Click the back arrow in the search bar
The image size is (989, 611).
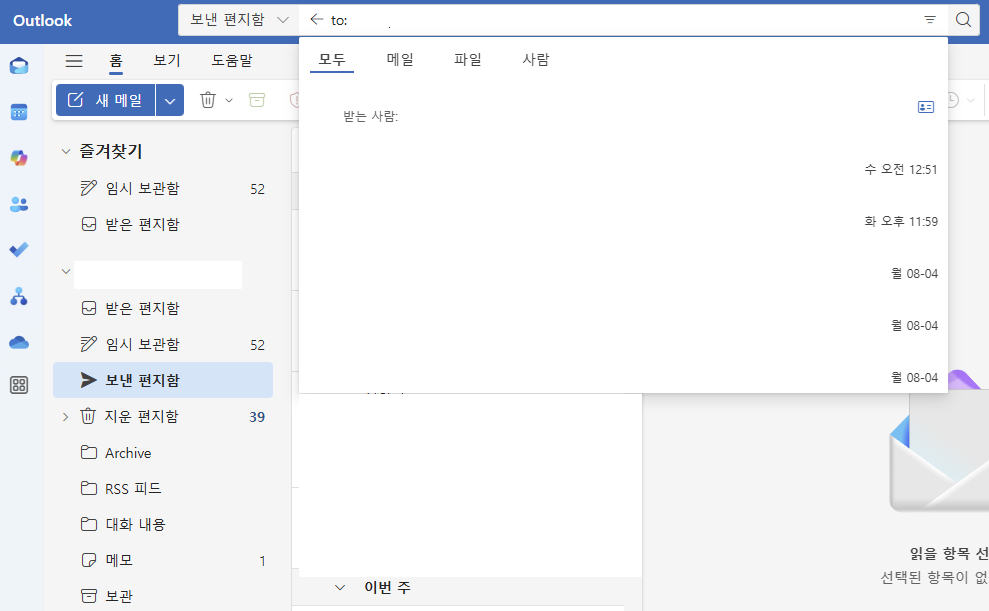(314, 19)
